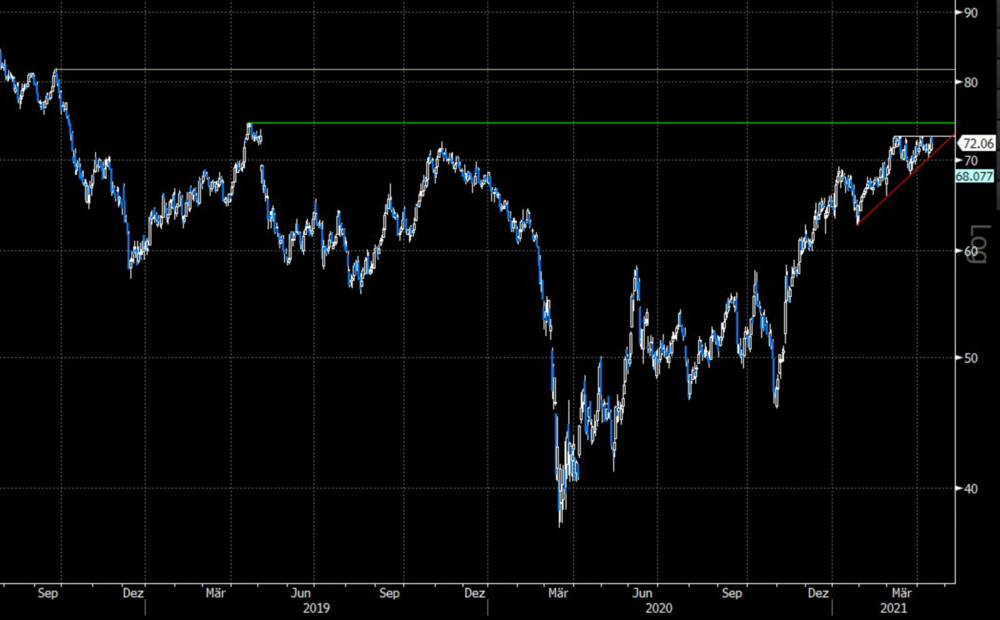The width and height of the screenshot is (1000, 620).
Task: Select the 2020 year label on the time axis
Action: coord(658,608)
